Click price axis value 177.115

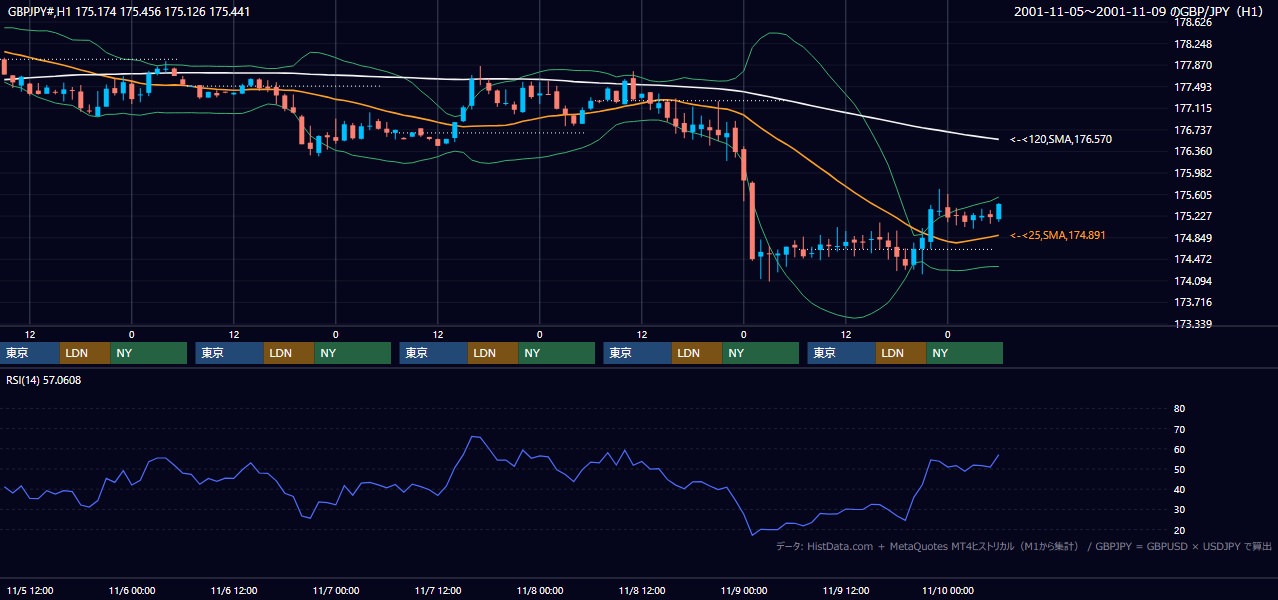pos(1192,108)
